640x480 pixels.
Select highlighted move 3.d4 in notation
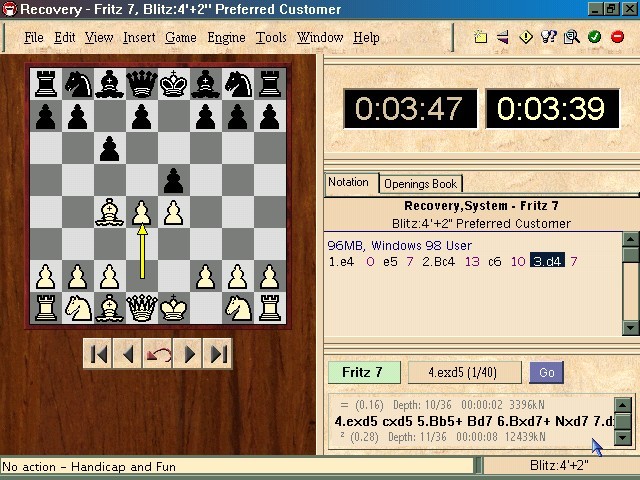pyautogui.click(x=547, y=261)
